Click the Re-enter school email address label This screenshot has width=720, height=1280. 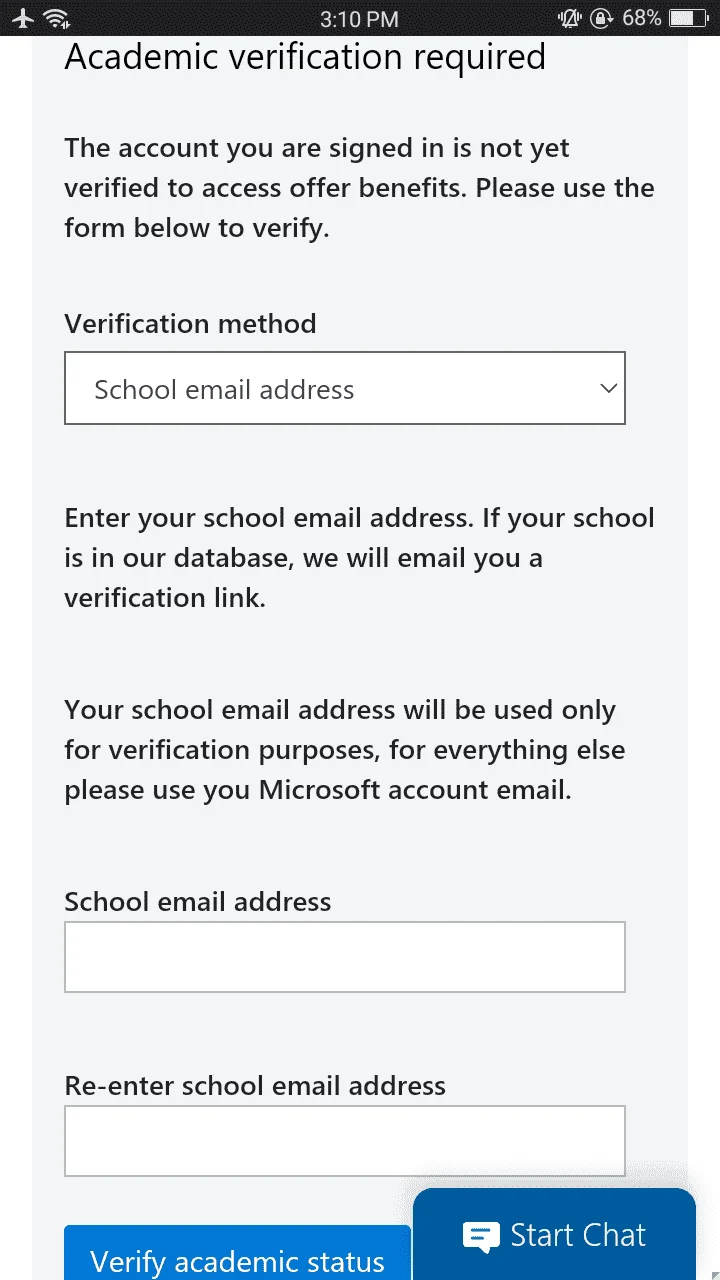(255, 1086)
